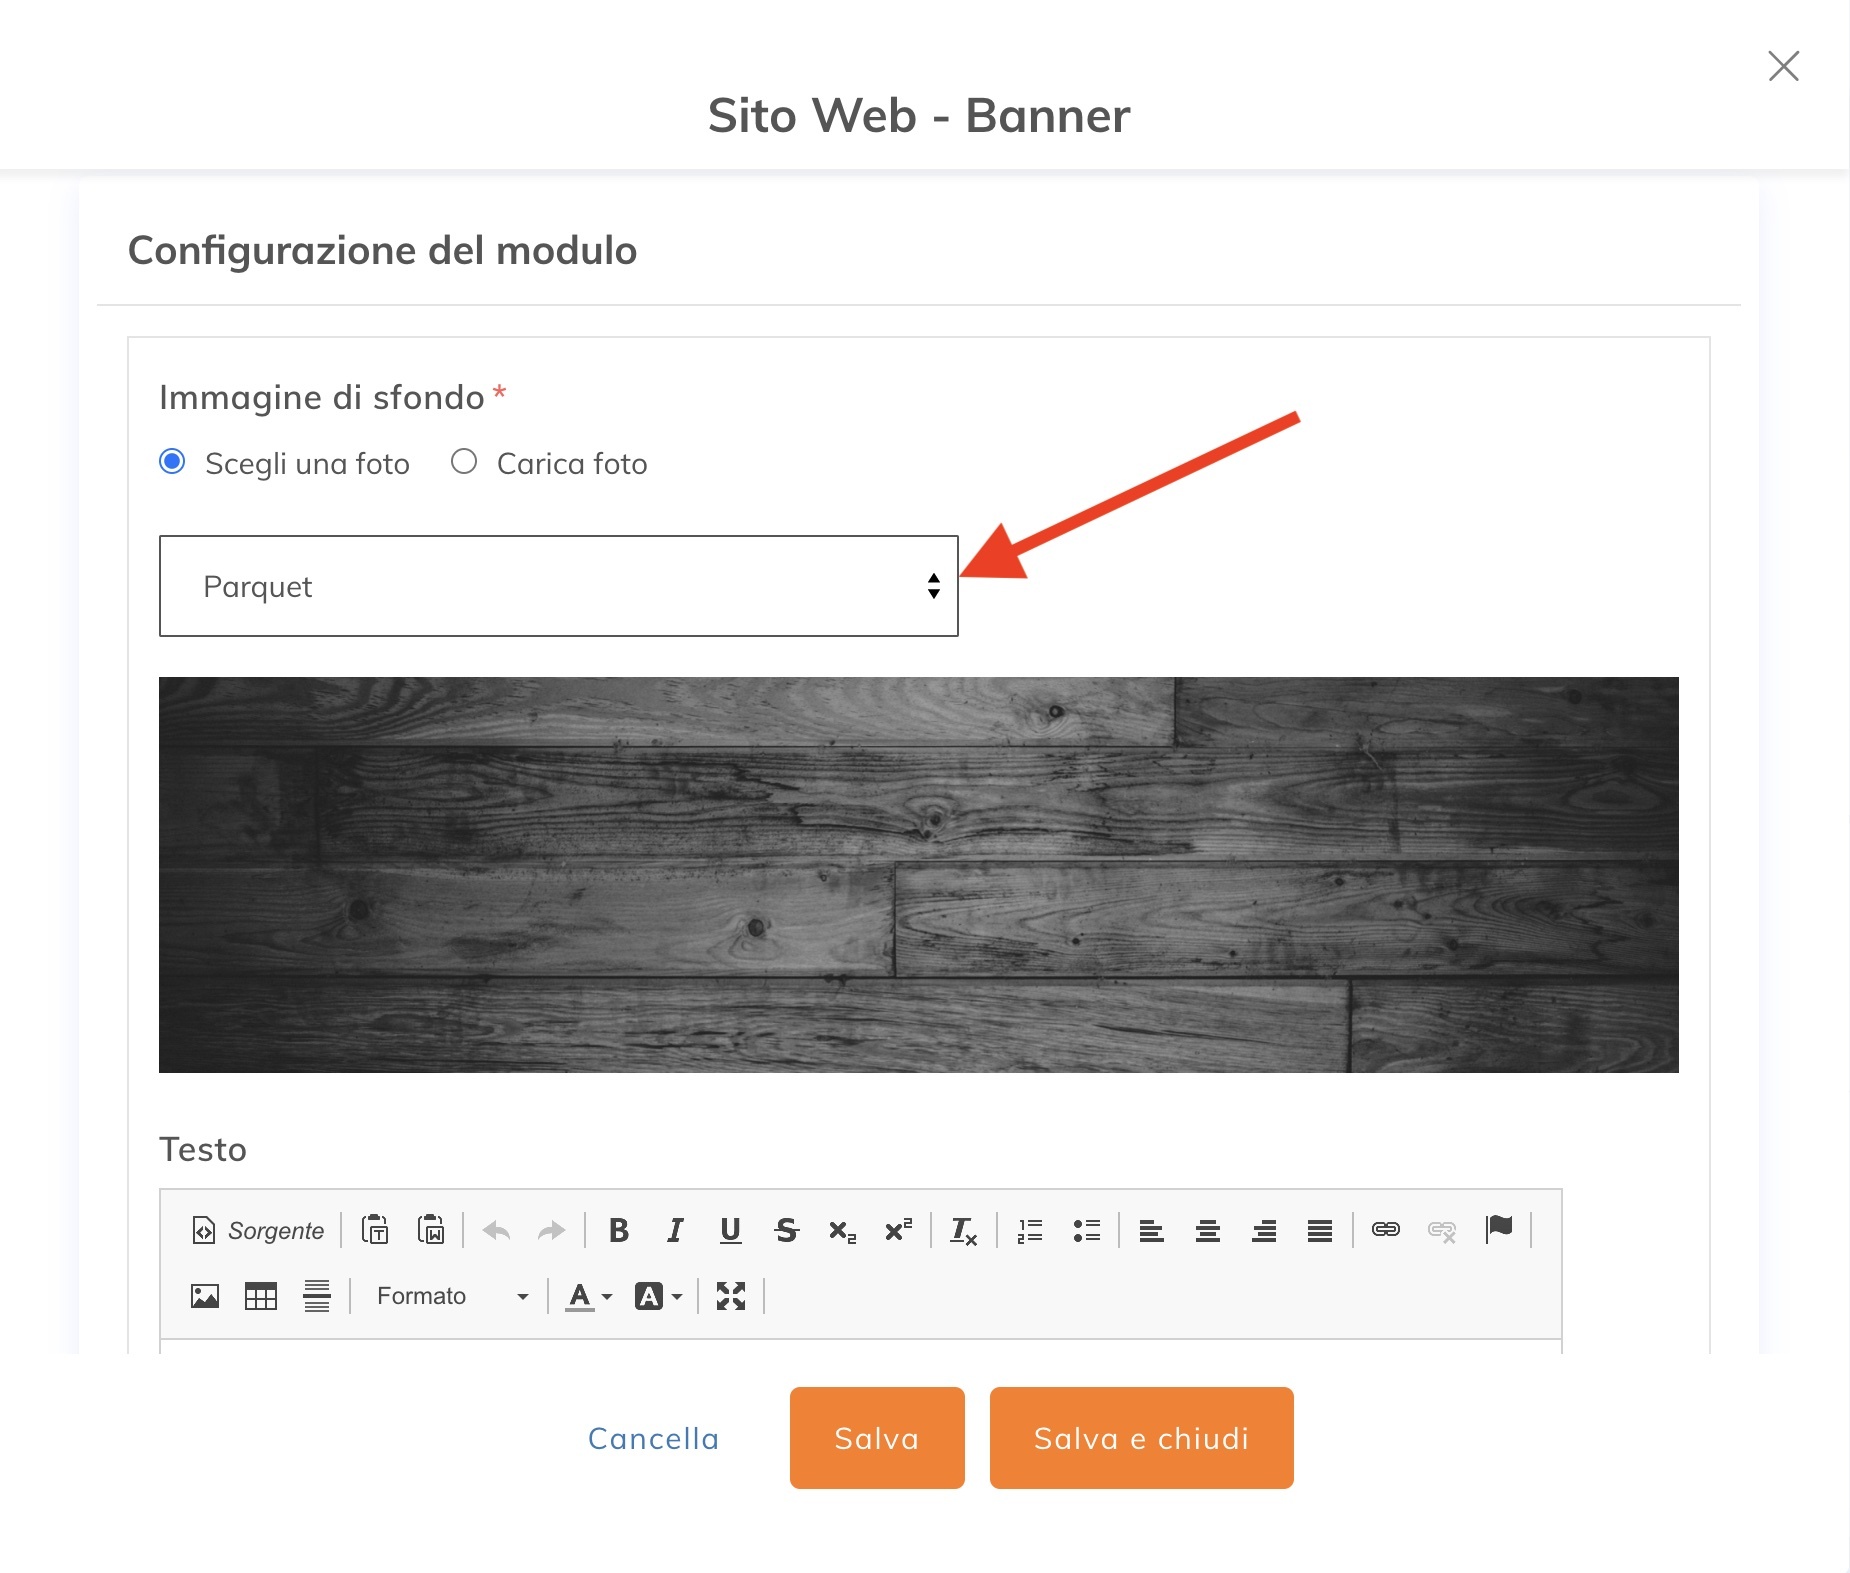The height and width of the screenshot is (1573, 1850).
Task: Click the underline icon
Action: click(x=731, y=1230)
